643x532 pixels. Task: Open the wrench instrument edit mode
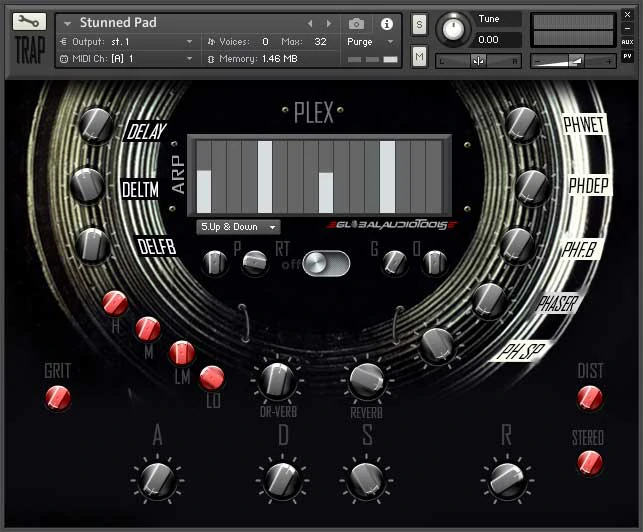[x=29, y=22]
